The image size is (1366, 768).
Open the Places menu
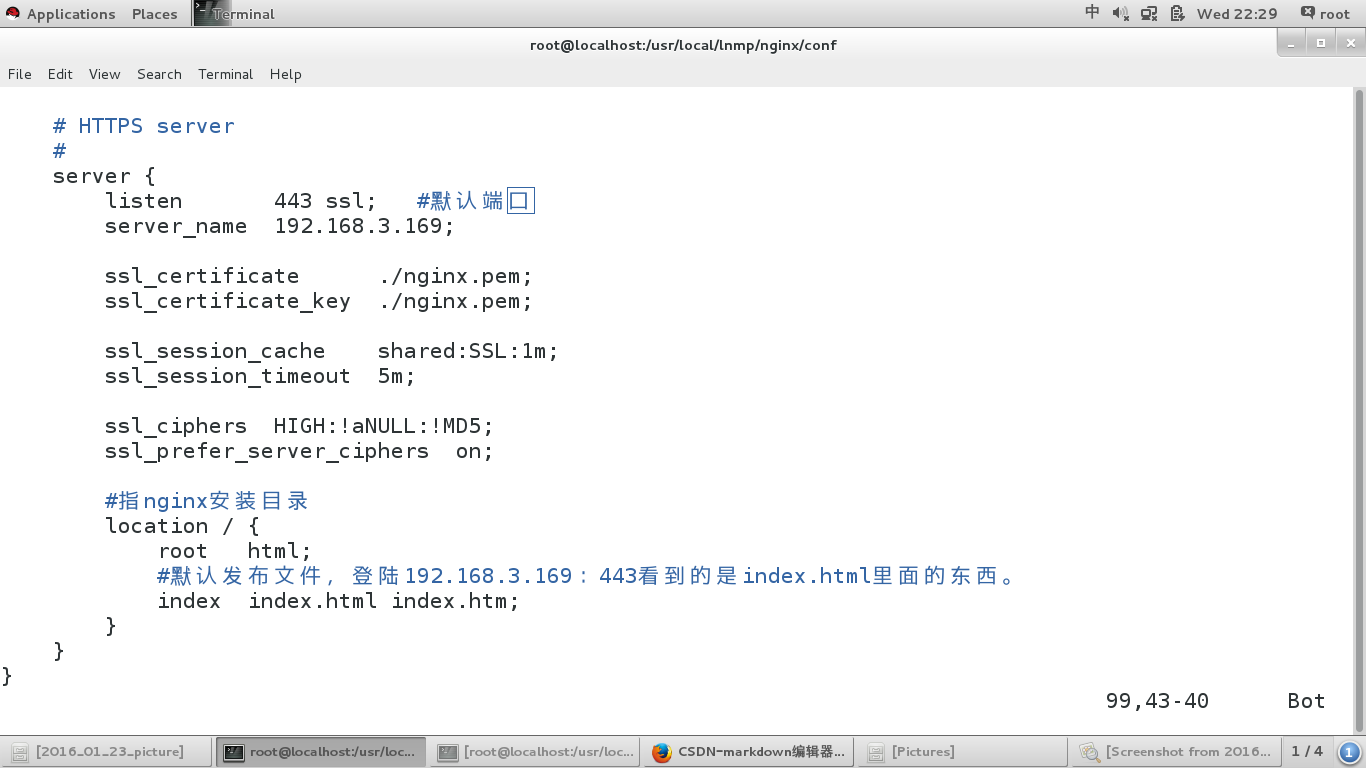[x=154, y=14]
